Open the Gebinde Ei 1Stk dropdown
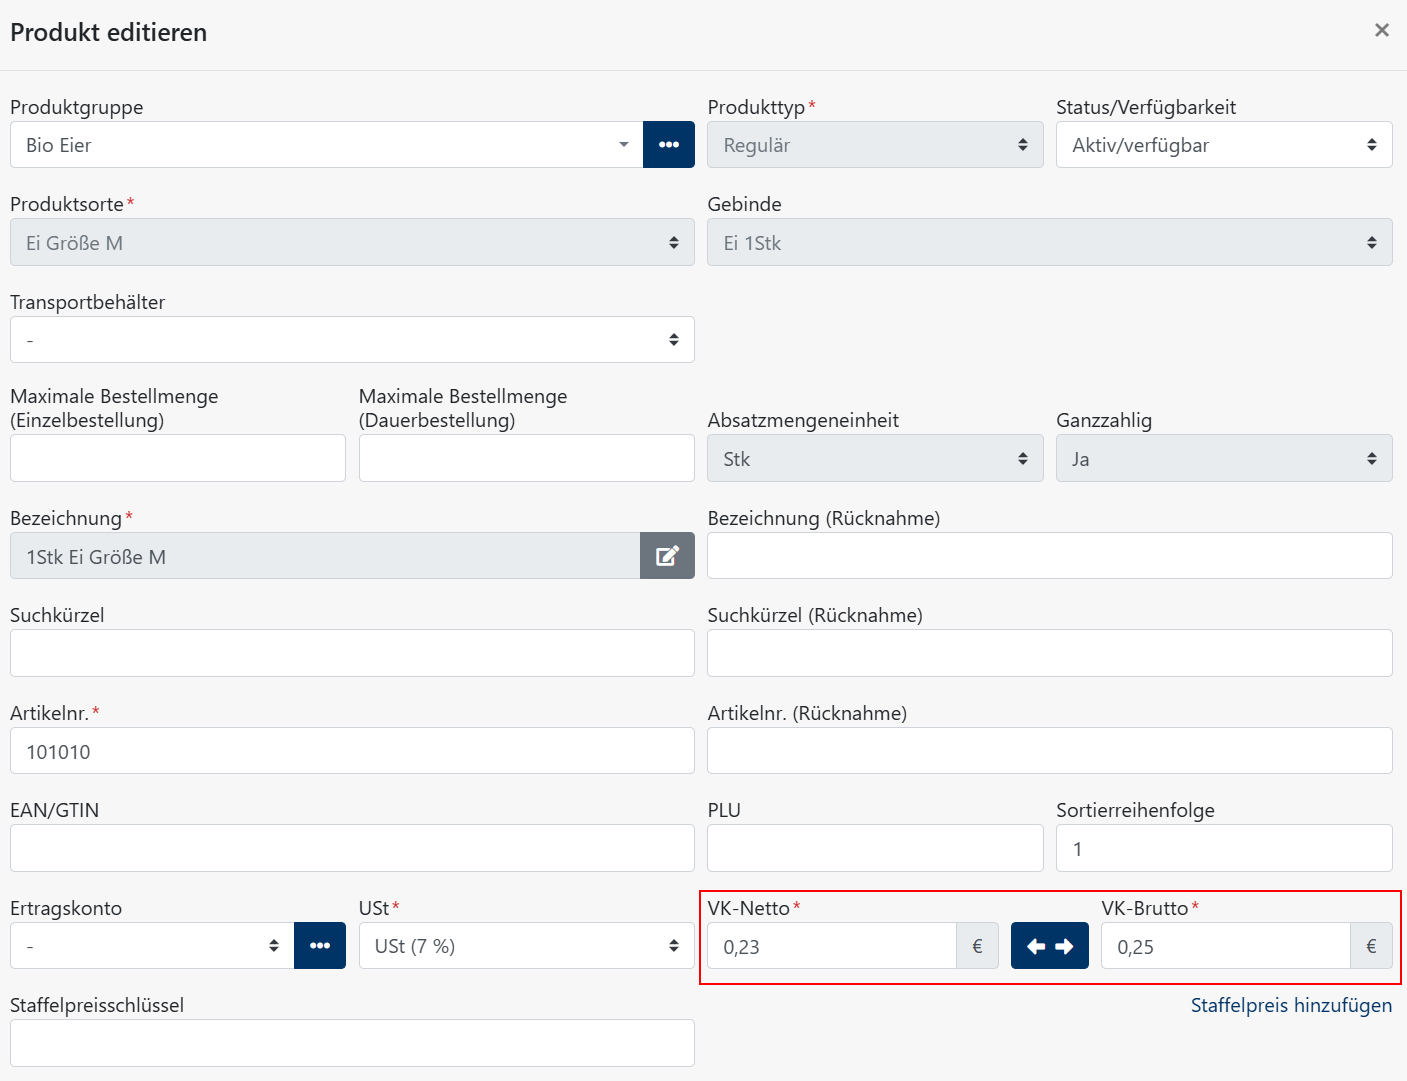Screen dimensions: 1407x1081 click(1049, 243)
